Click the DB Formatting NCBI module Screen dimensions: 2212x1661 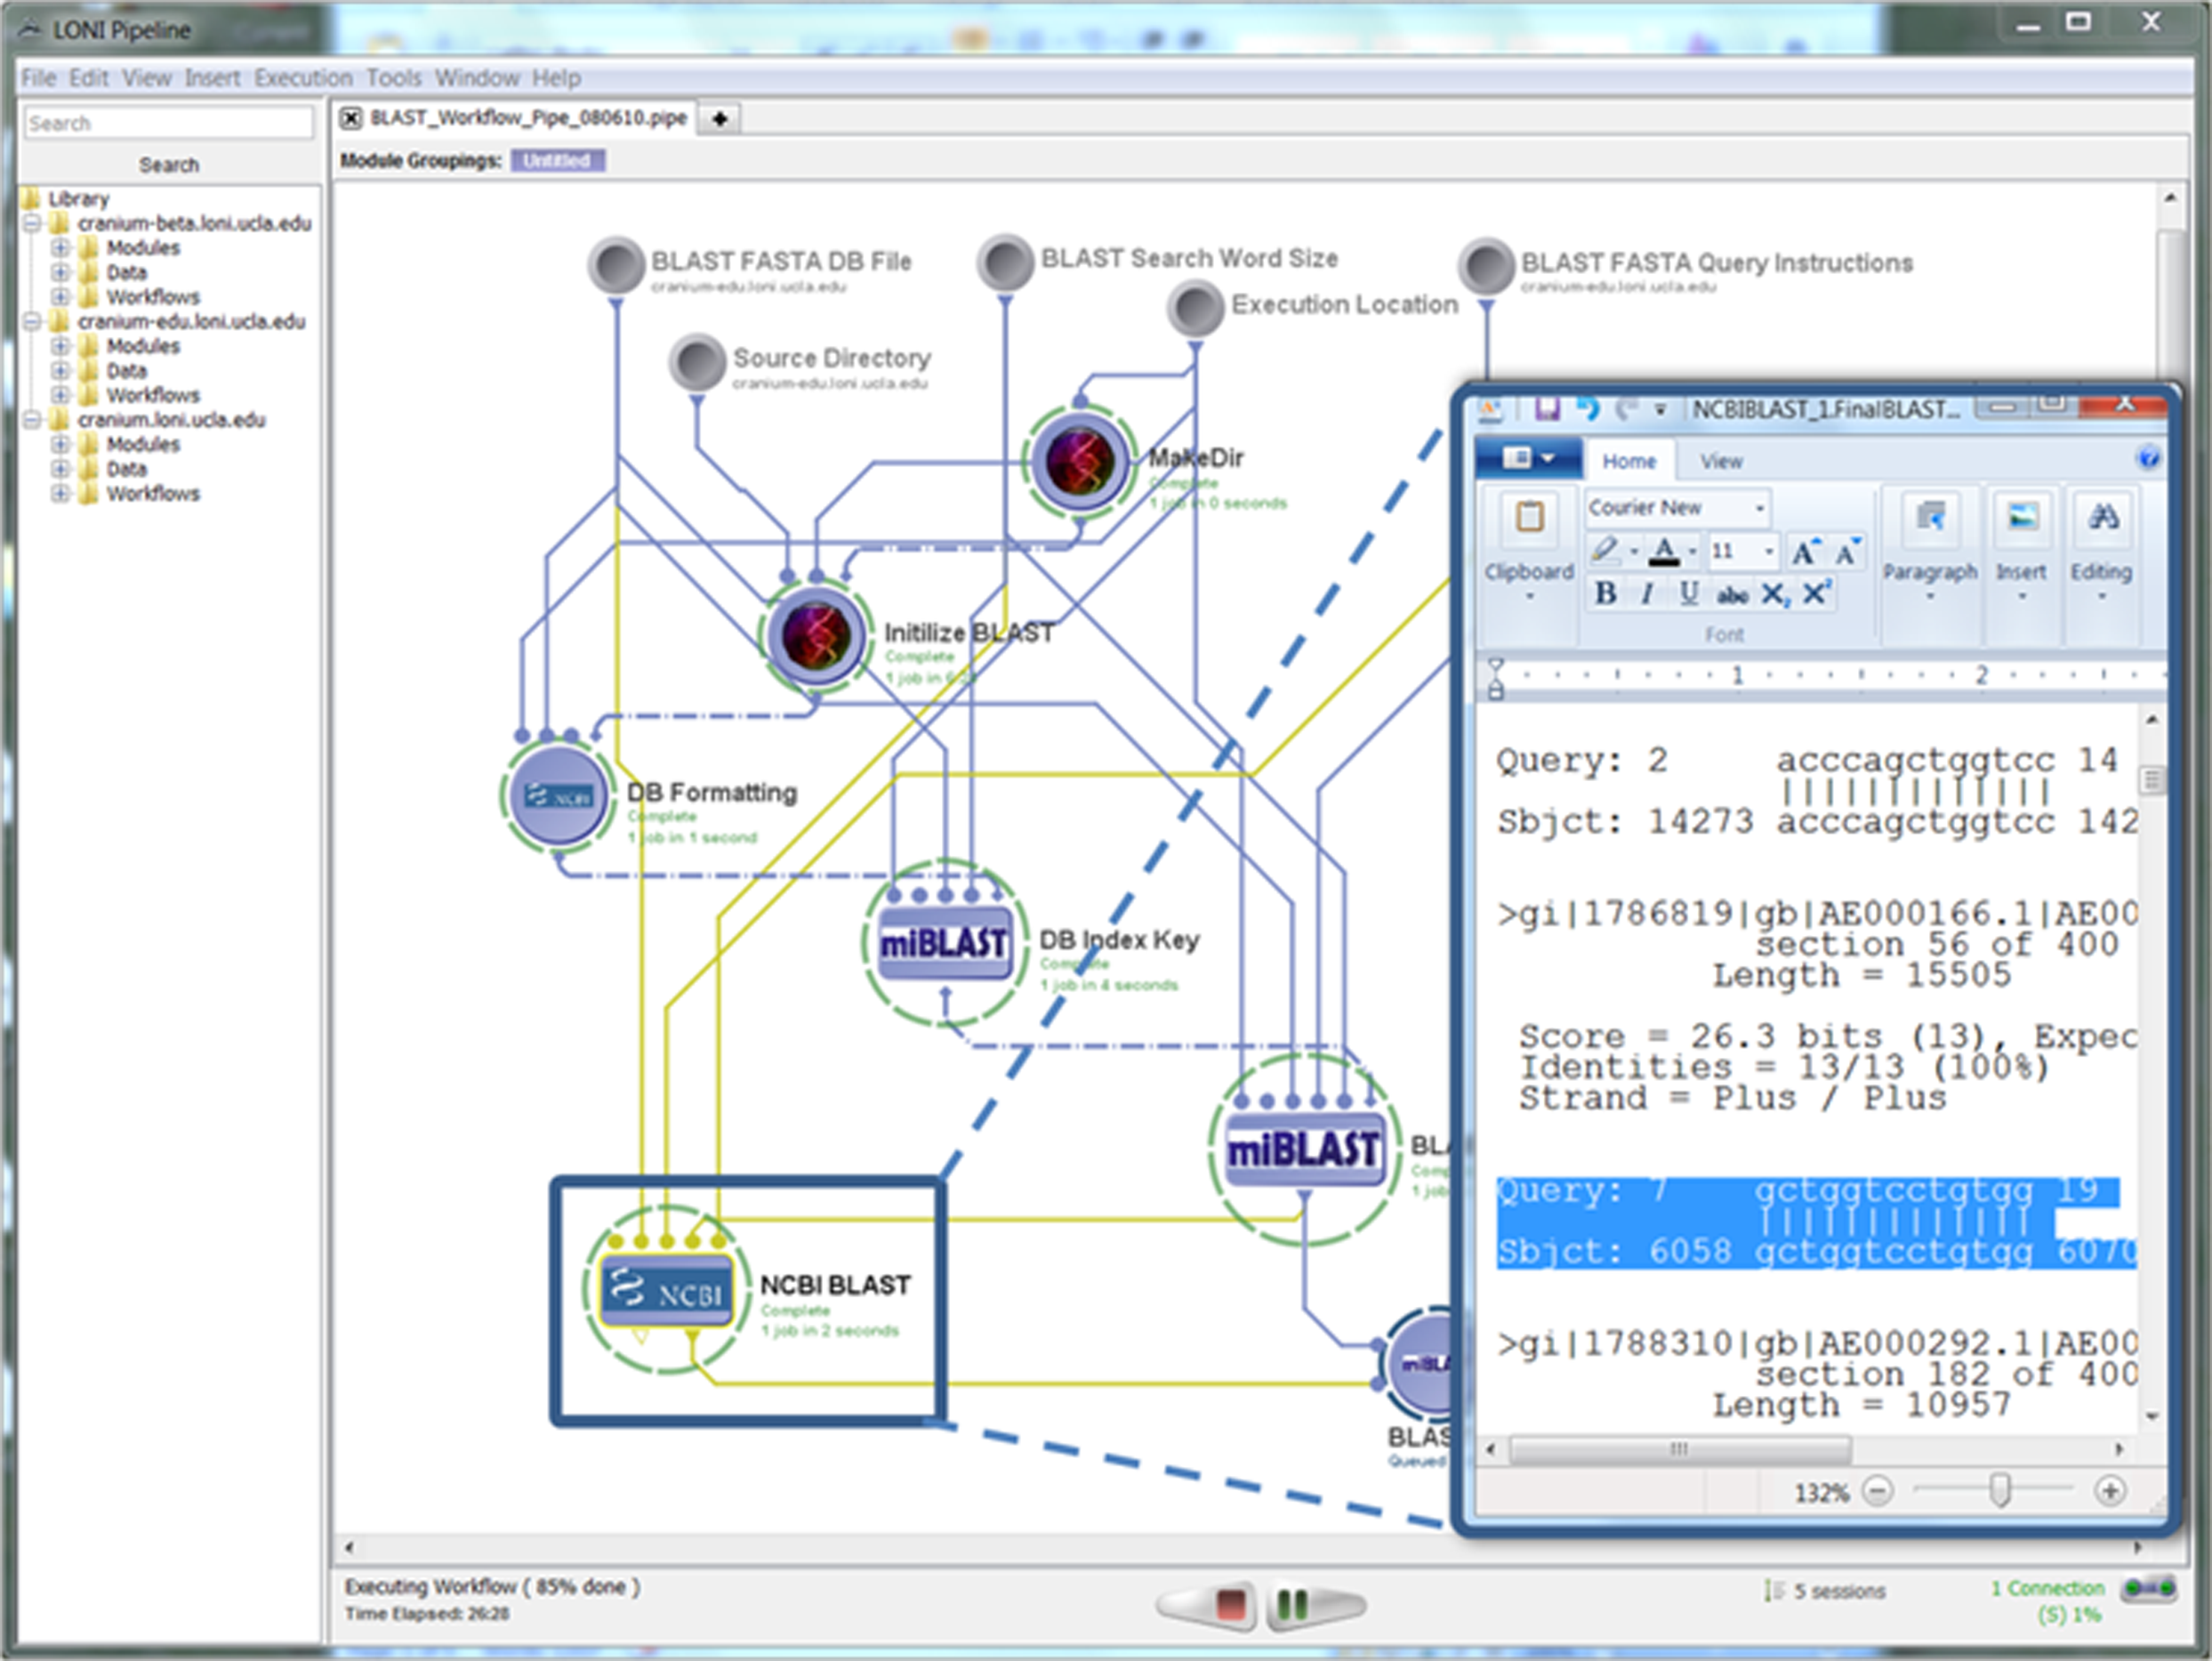coord(558,795)
